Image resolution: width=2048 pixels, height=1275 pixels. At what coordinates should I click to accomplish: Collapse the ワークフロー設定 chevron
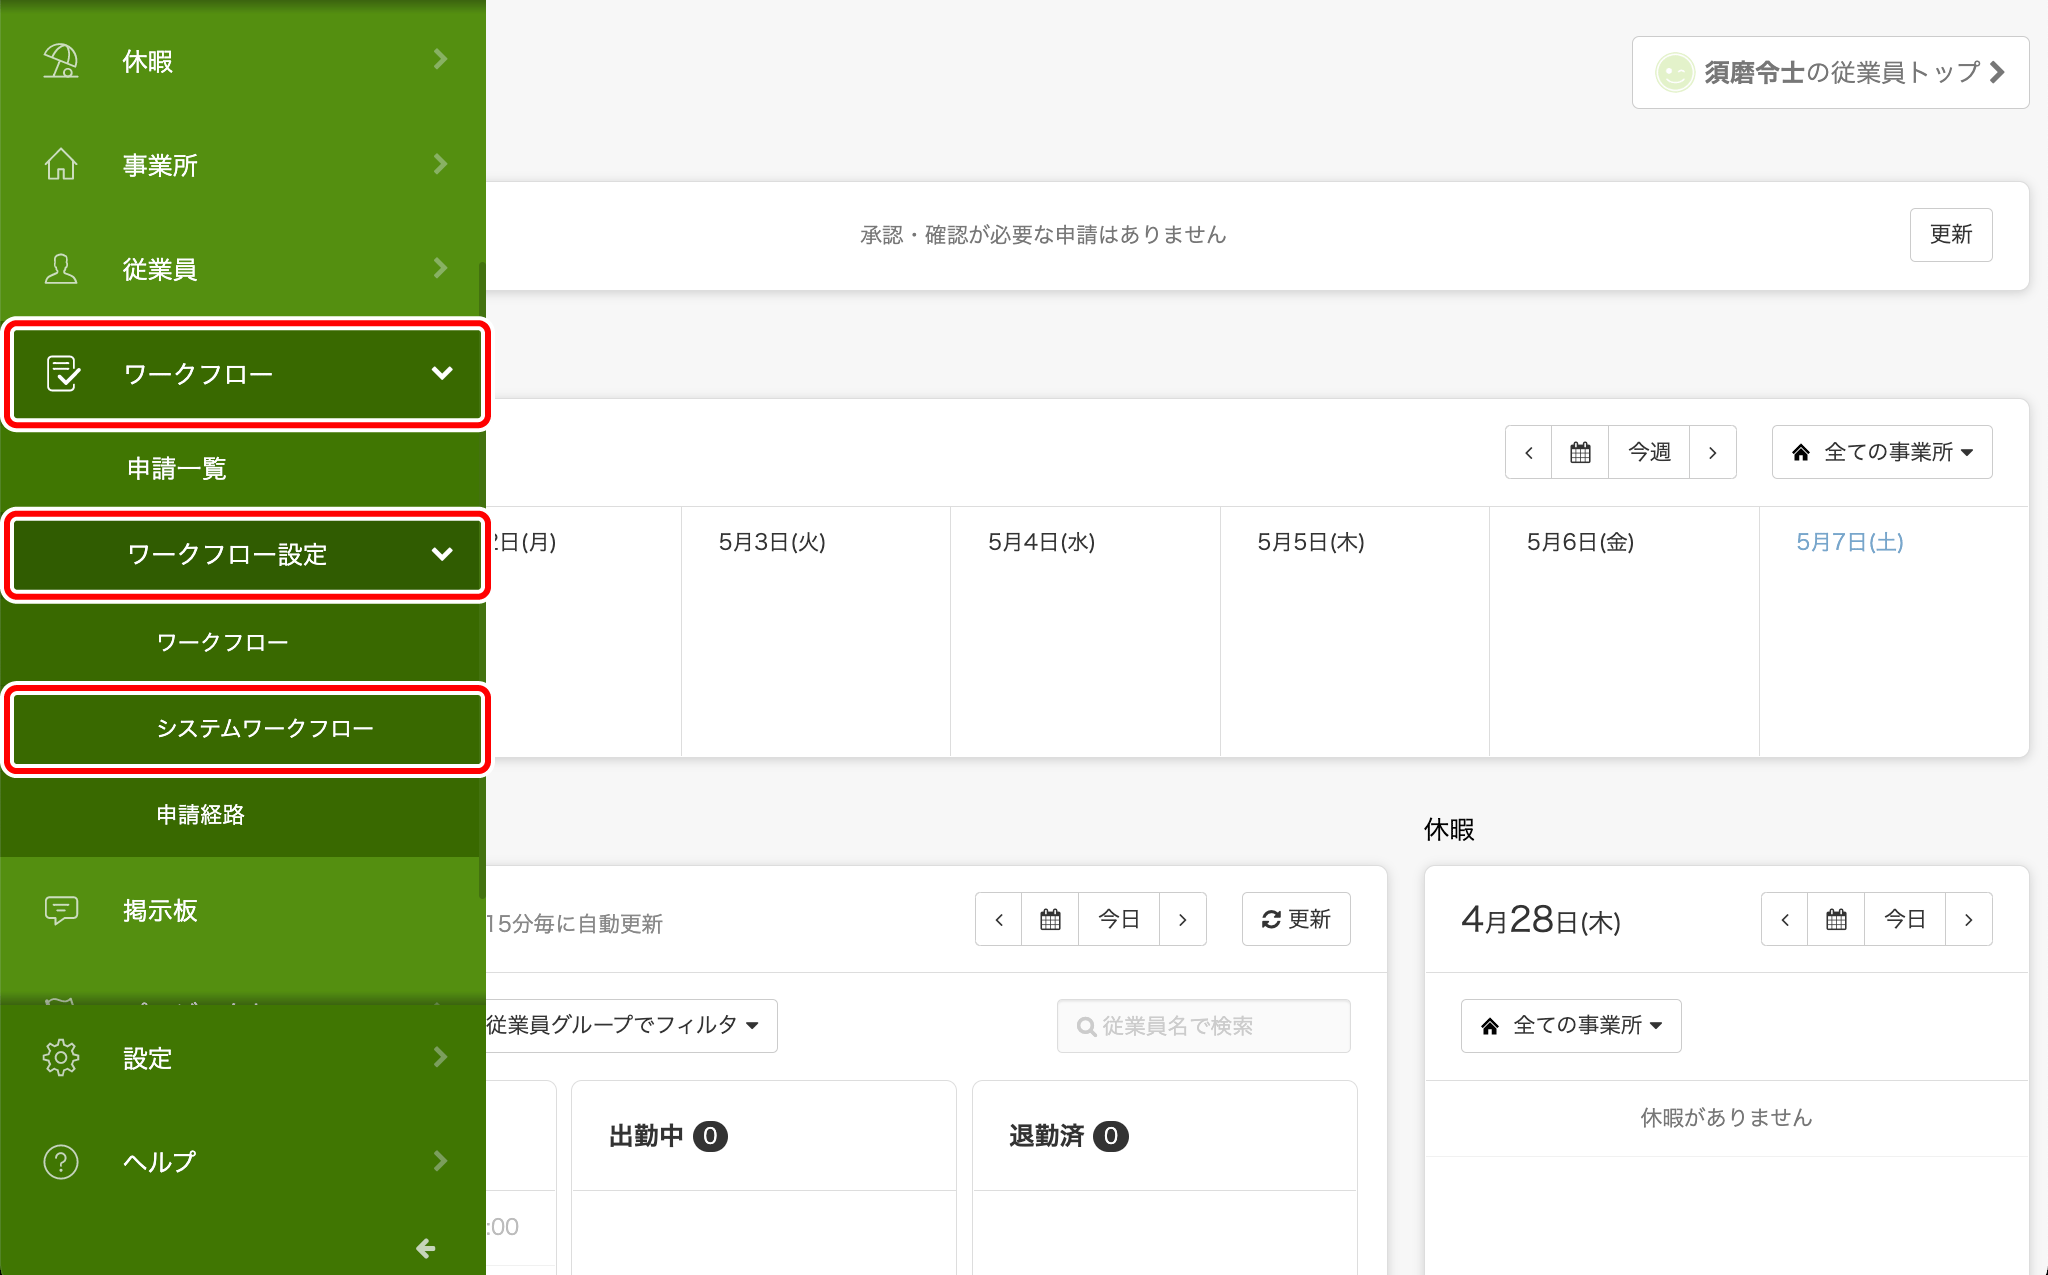coord(442,554)
